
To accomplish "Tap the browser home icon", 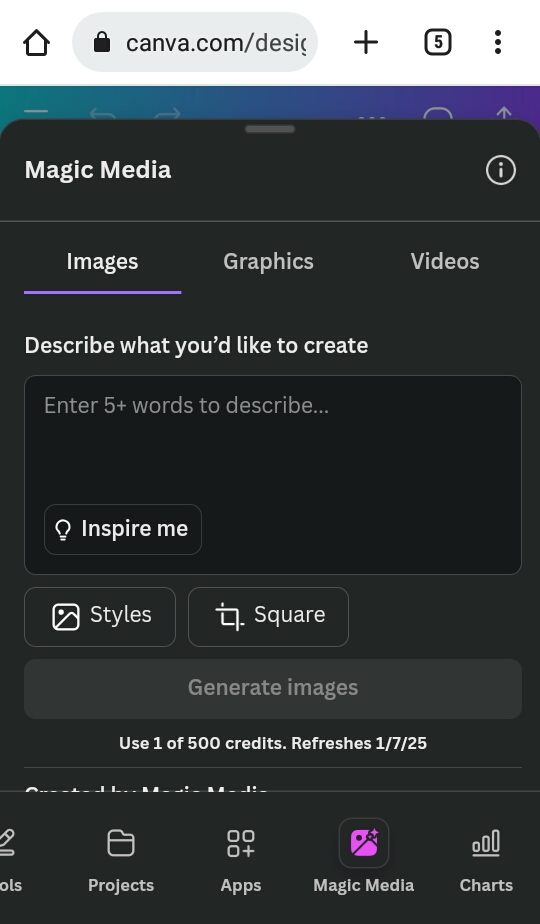I will (37, 42).
